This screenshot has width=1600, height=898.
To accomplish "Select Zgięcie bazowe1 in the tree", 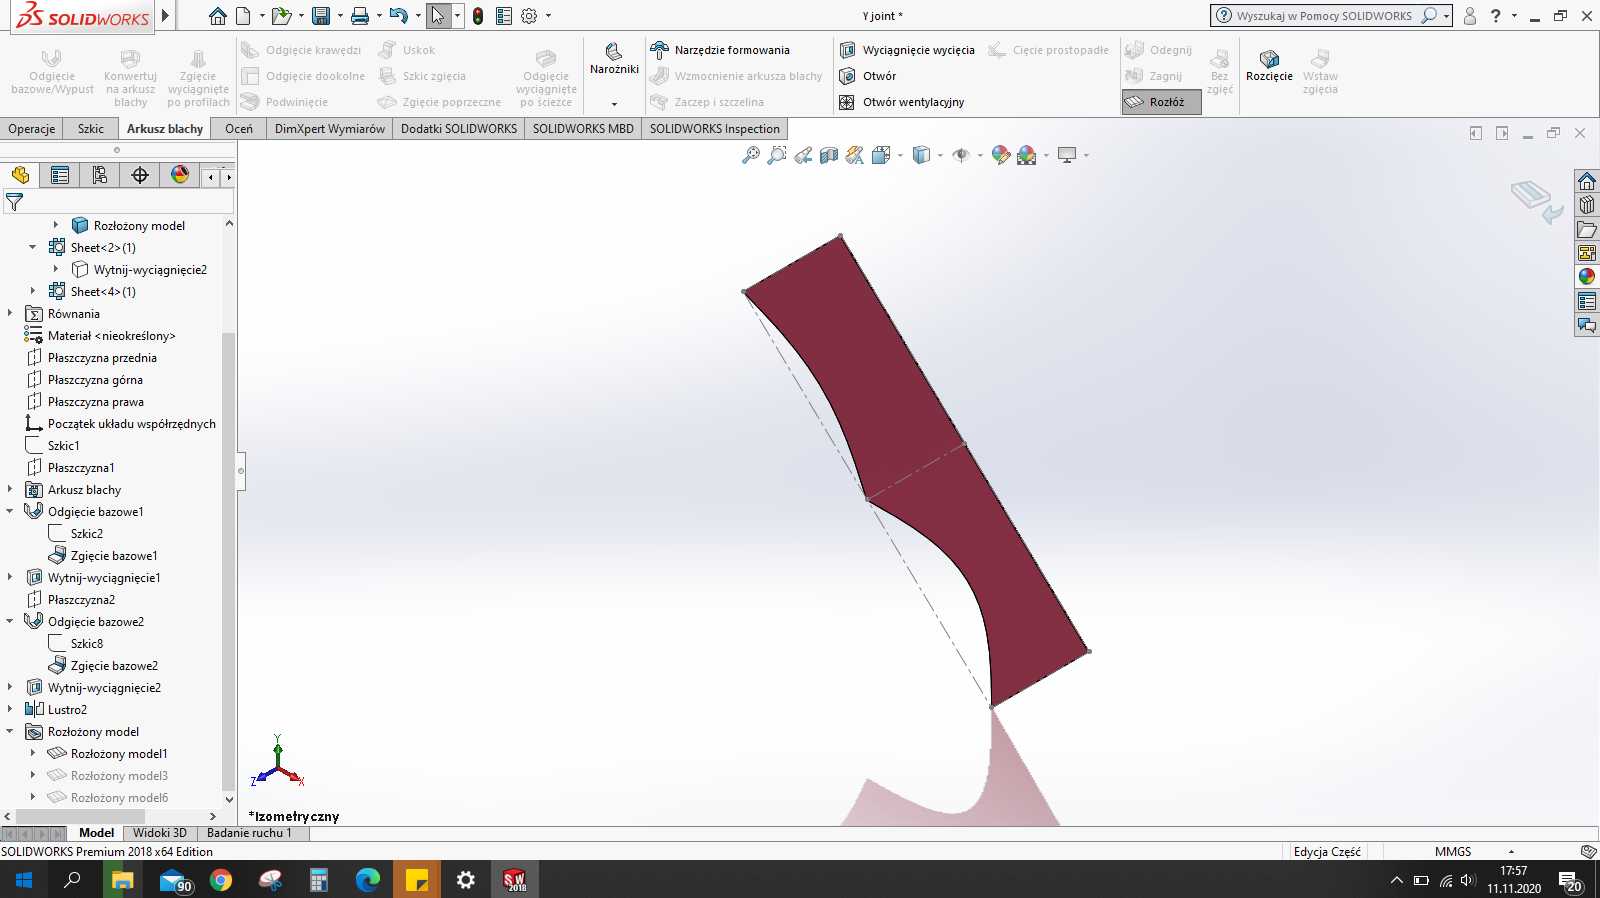I will pos(114,556).
